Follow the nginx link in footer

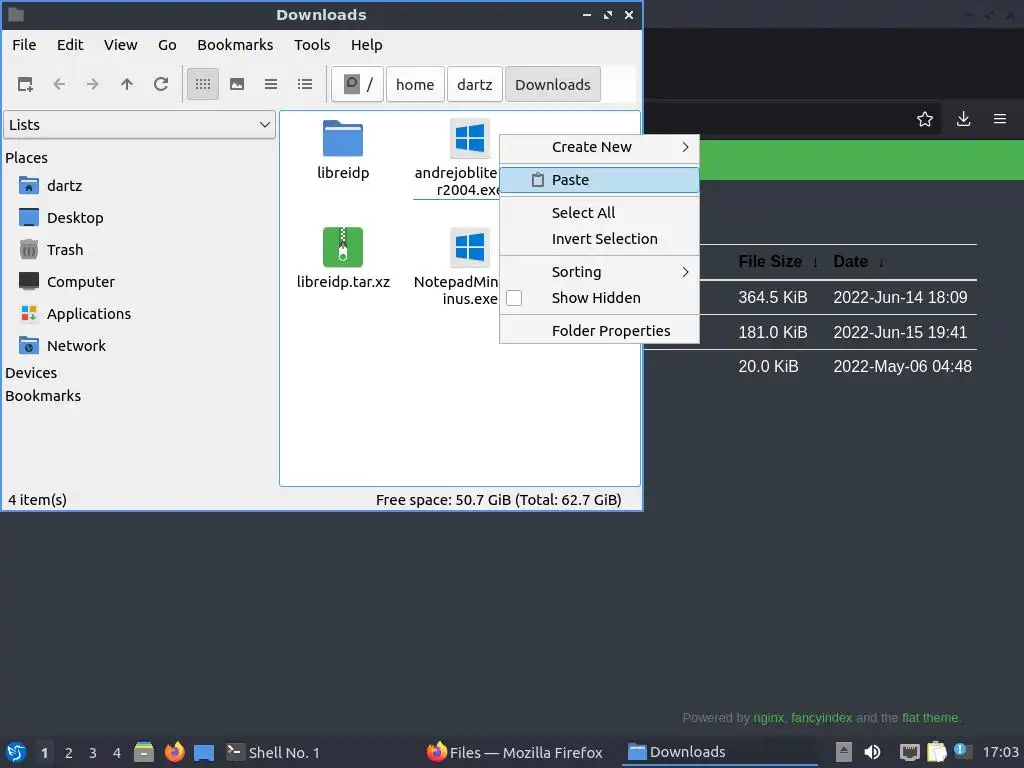tap(768, 718)
